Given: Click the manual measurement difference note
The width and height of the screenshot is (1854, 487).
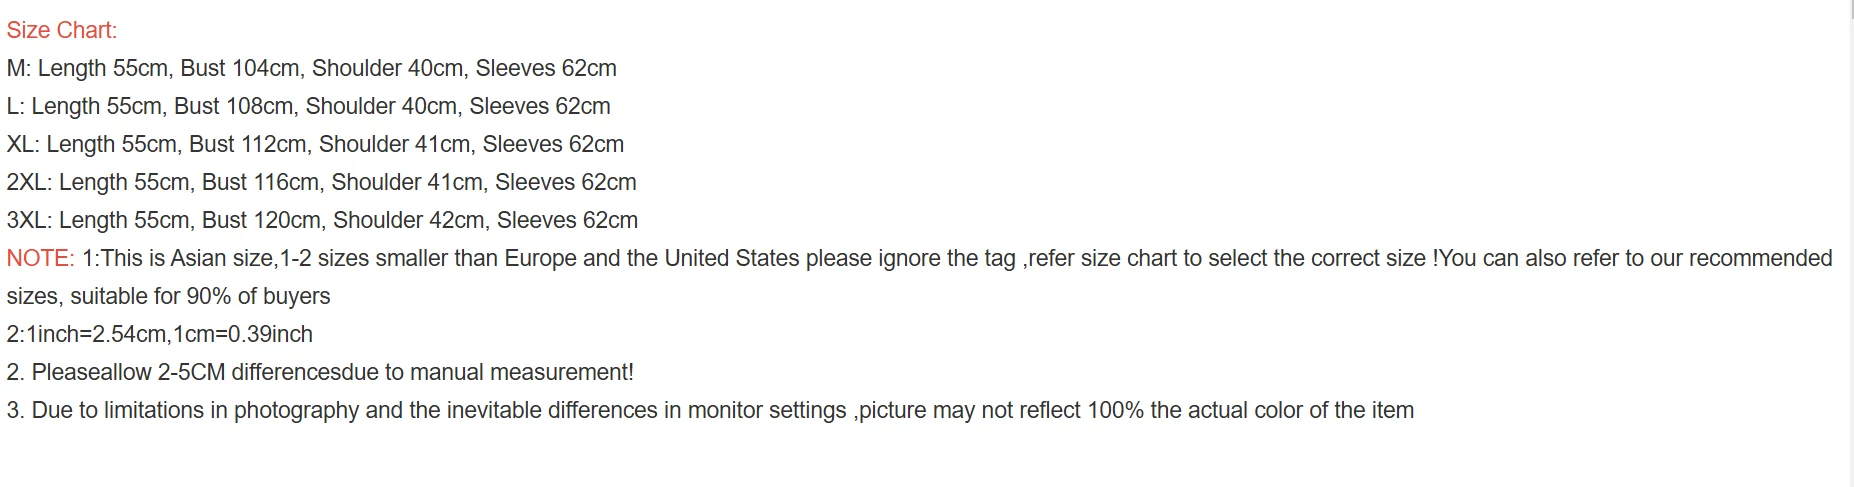Looking at the screenshot, I should click(x=320, y=372).
